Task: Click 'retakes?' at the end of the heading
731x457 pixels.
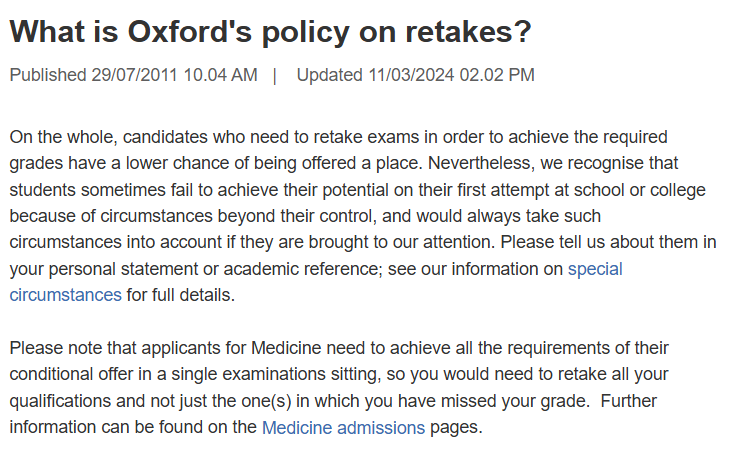Action: click(x=468, y=32)
